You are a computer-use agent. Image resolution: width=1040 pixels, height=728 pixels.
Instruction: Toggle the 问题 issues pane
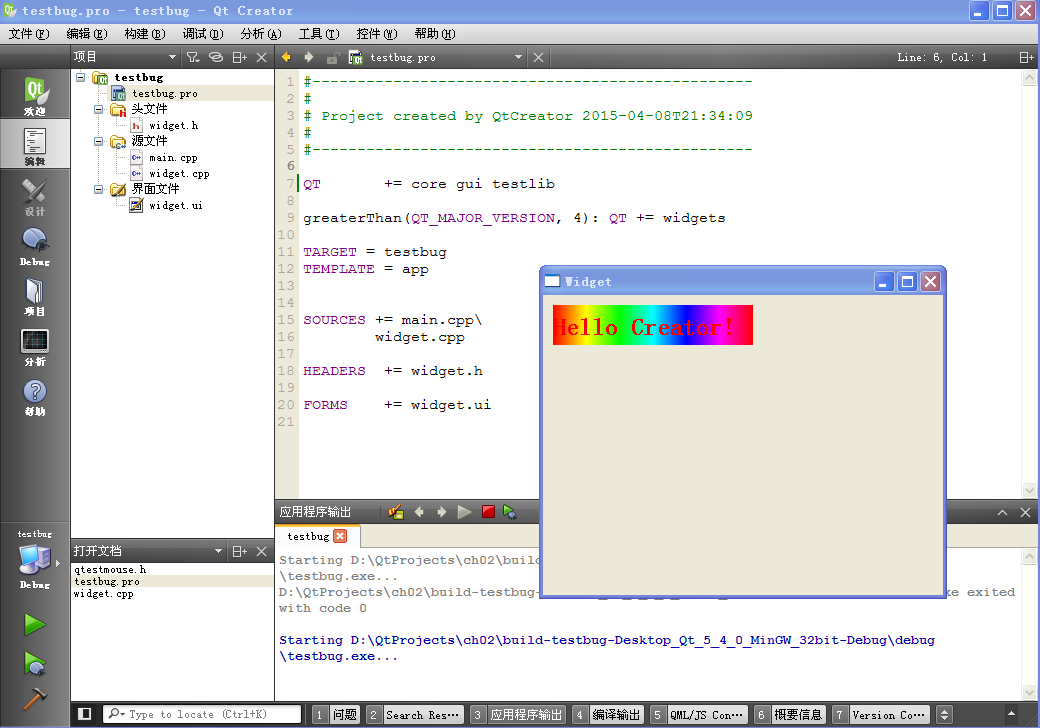337,715
